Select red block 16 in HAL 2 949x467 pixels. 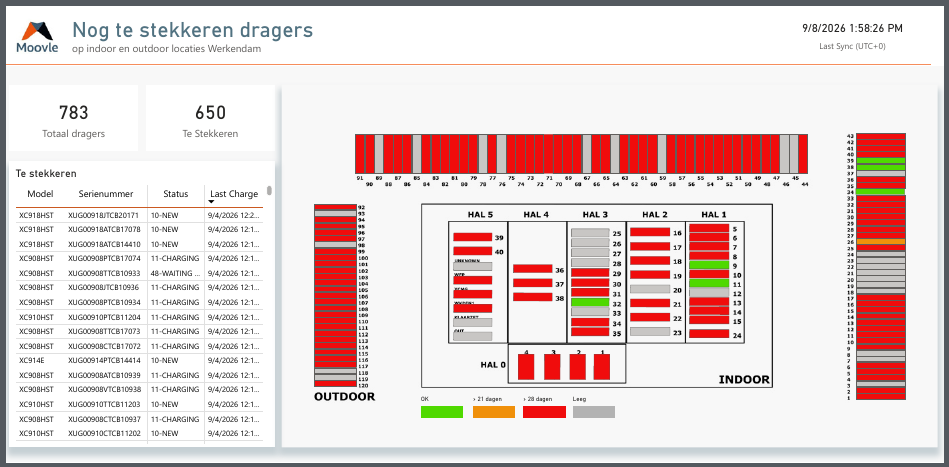[650, 232]
